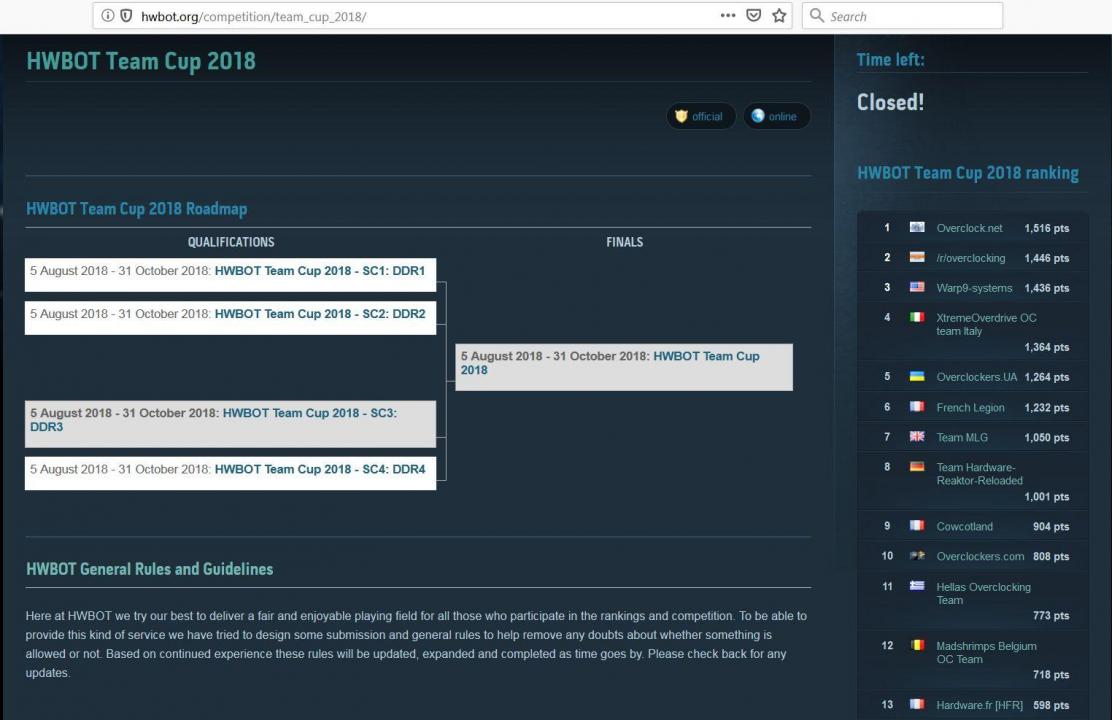The width and height of the screenshot is (1112, 720).
Task: Open Warp9-systems team in ranking
Action: [974, 288]
